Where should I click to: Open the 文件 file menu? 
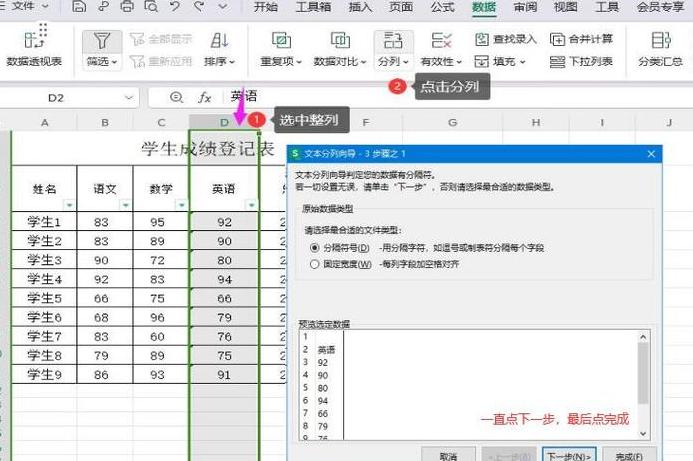coord(25,7)
